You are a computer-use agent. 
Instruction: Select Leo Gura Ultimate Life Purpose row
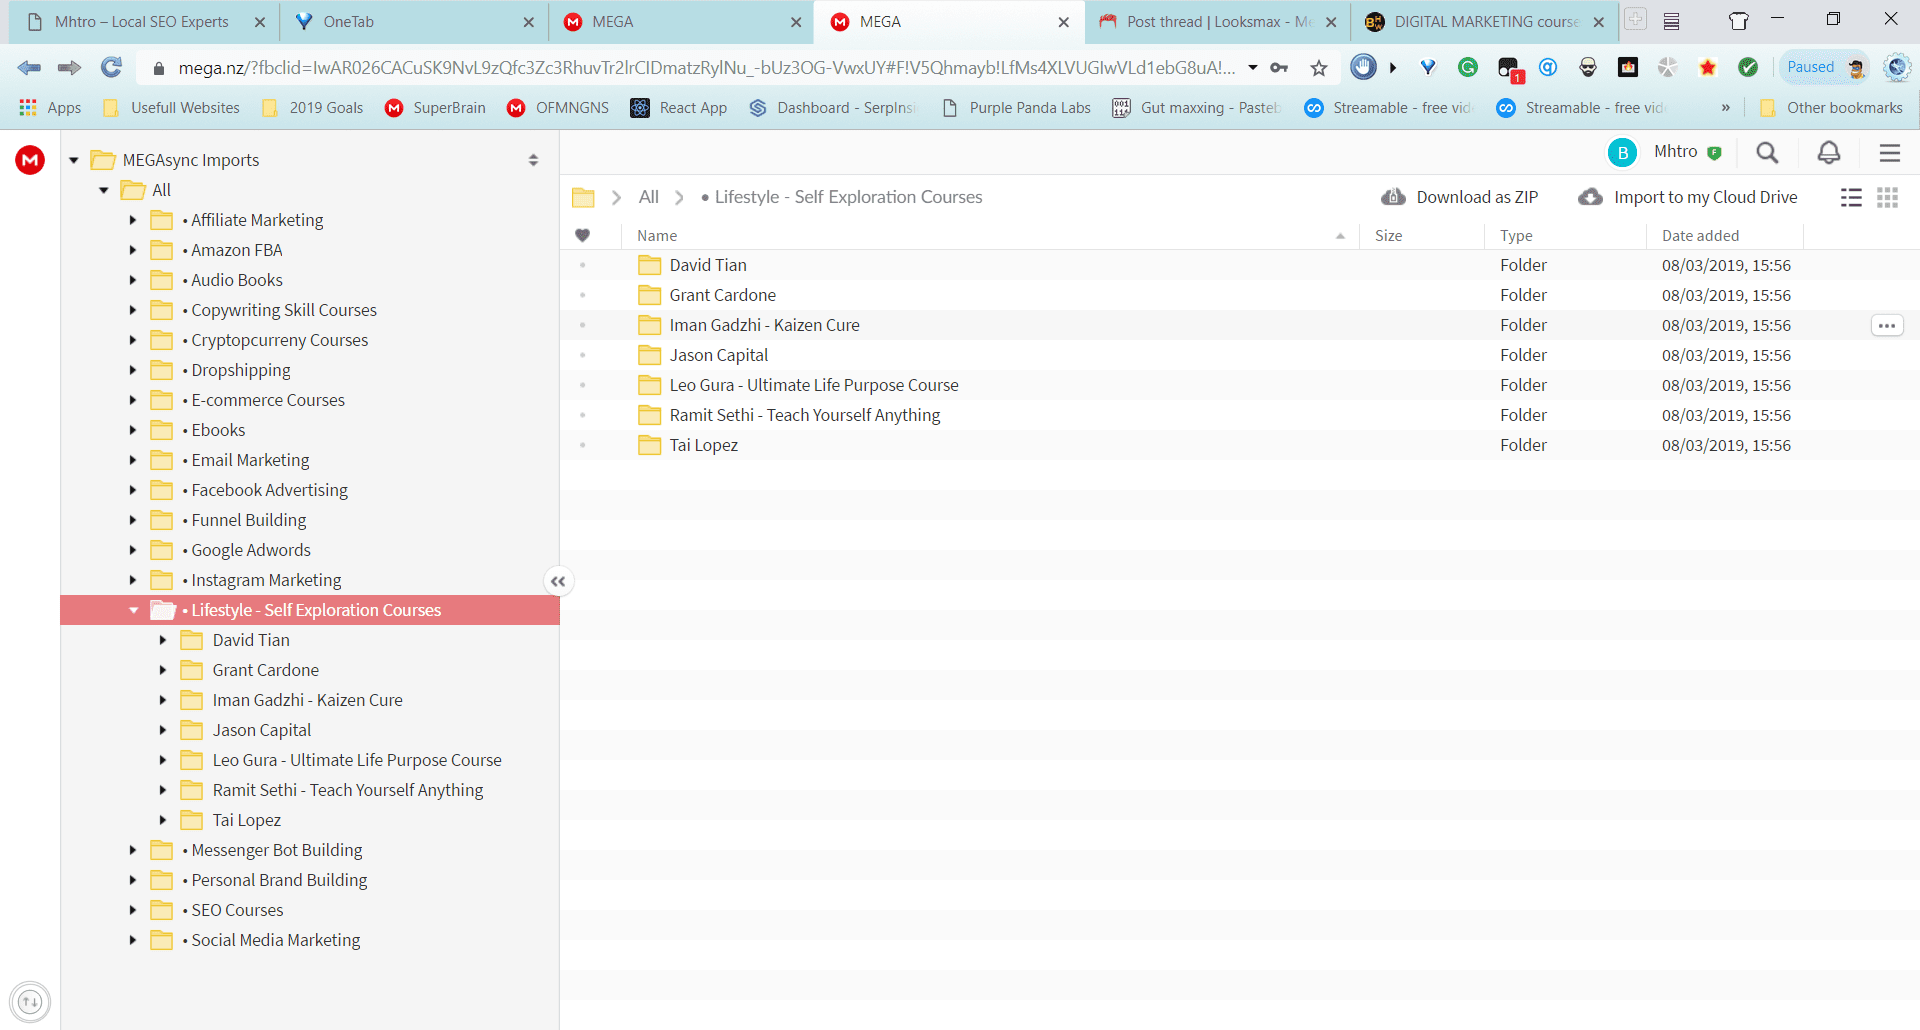click(x=1240, y=385)
